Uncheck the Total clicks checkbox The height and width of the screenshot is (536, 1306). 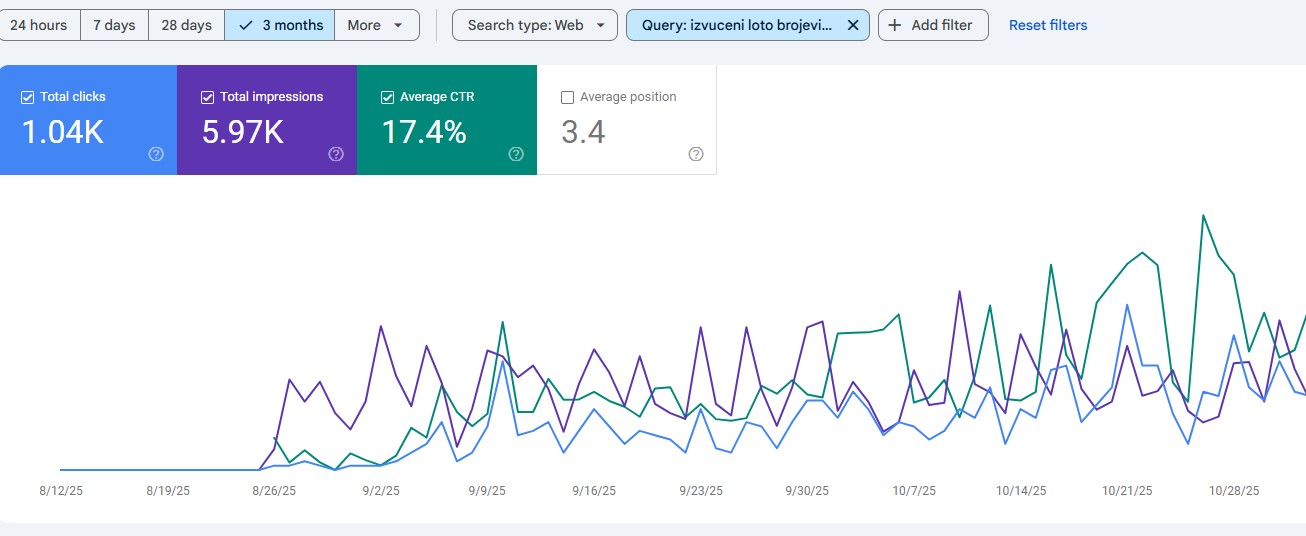[x=28, y=97]
